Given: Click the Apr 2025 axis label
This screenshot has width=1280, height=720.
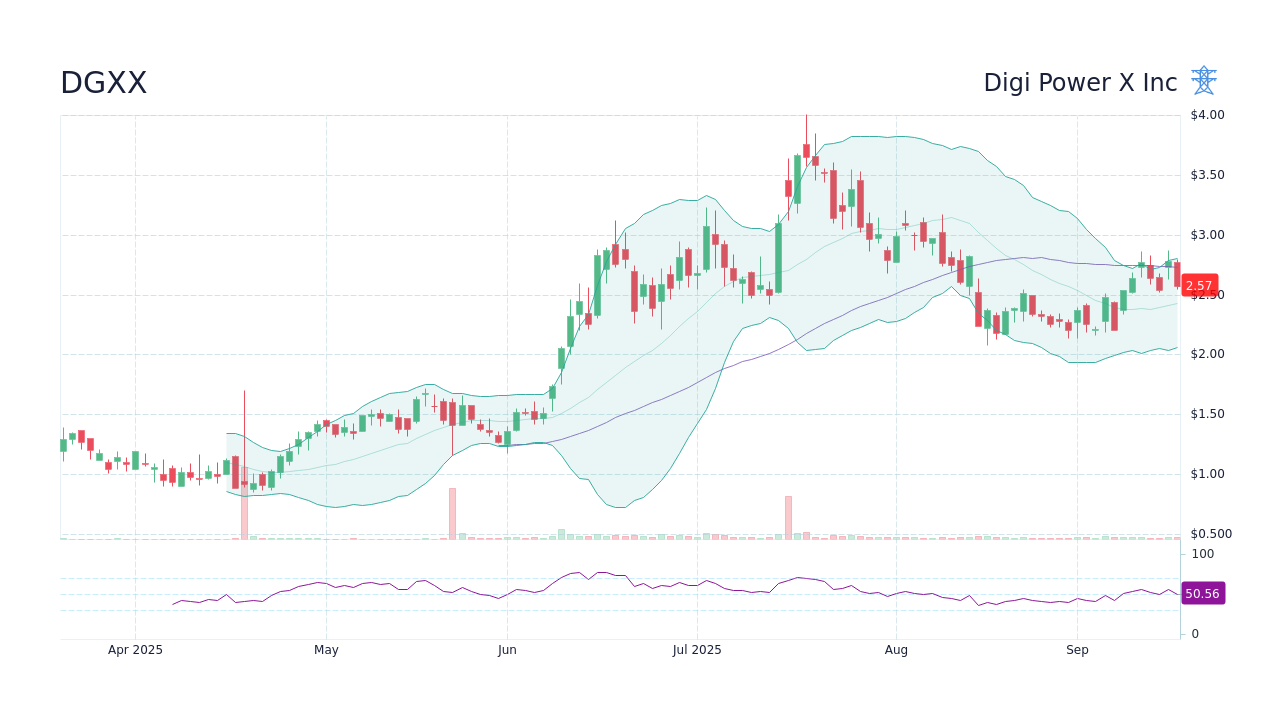Looking at the screenshot, I should [x=133, y=649].
